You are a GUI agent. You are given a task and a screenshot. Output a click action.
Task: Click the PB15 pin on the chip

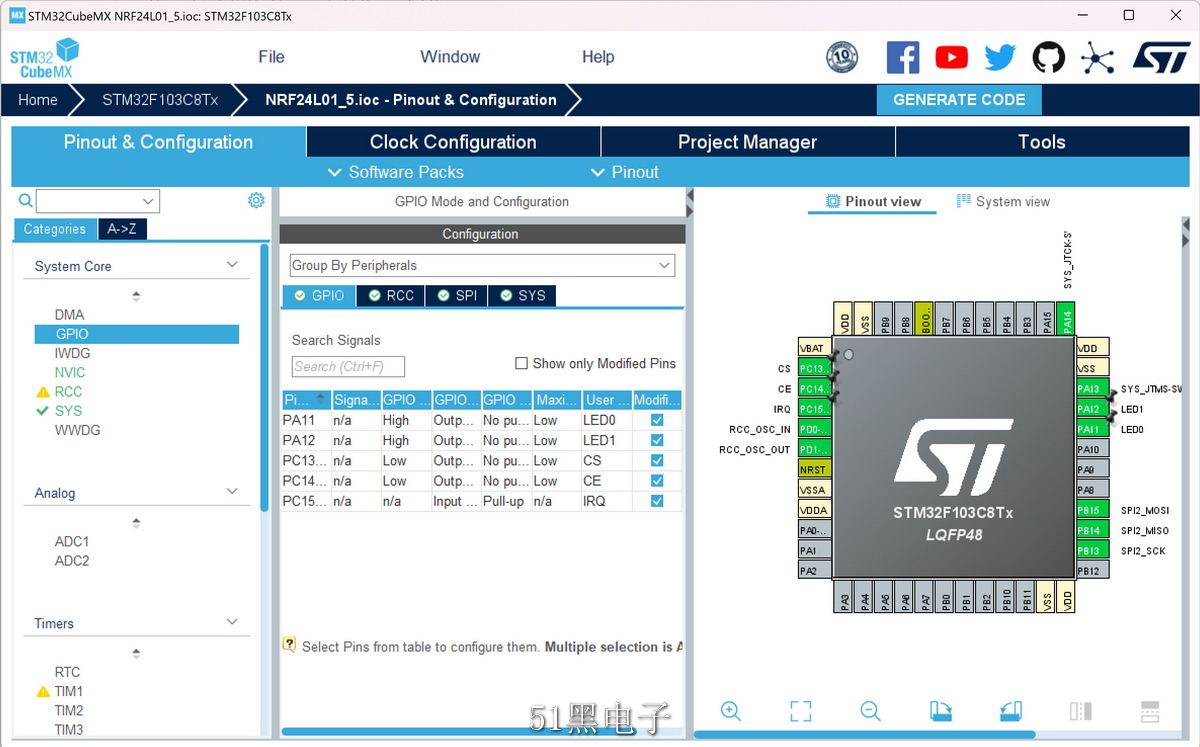[x=1093, y=510]
